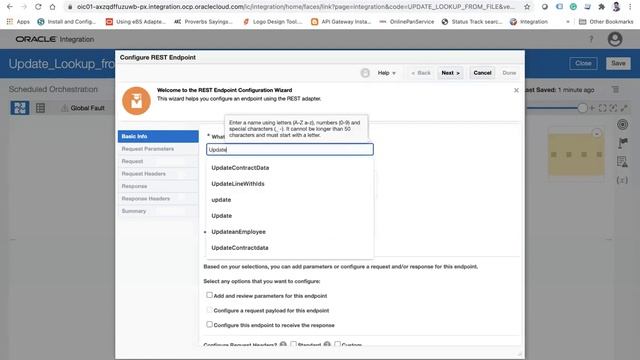Click Cancel in the wizard
Screen dimensions: 640x360
coord(482,73)
